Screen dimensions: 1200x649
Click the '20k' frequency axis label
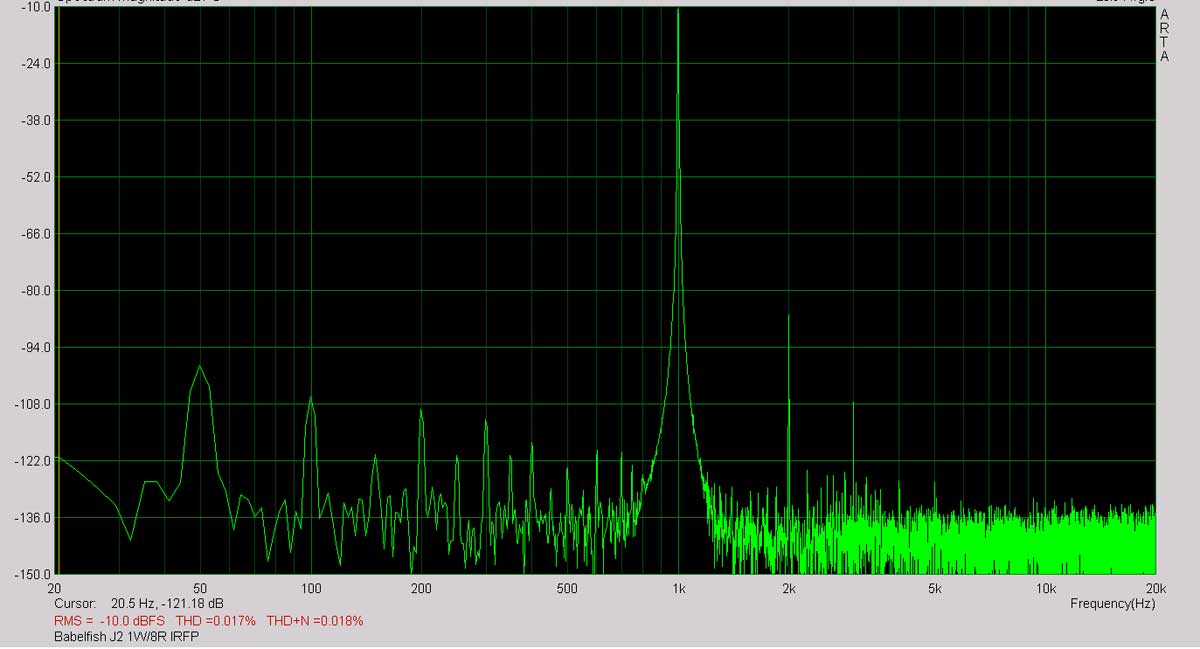1155,588
